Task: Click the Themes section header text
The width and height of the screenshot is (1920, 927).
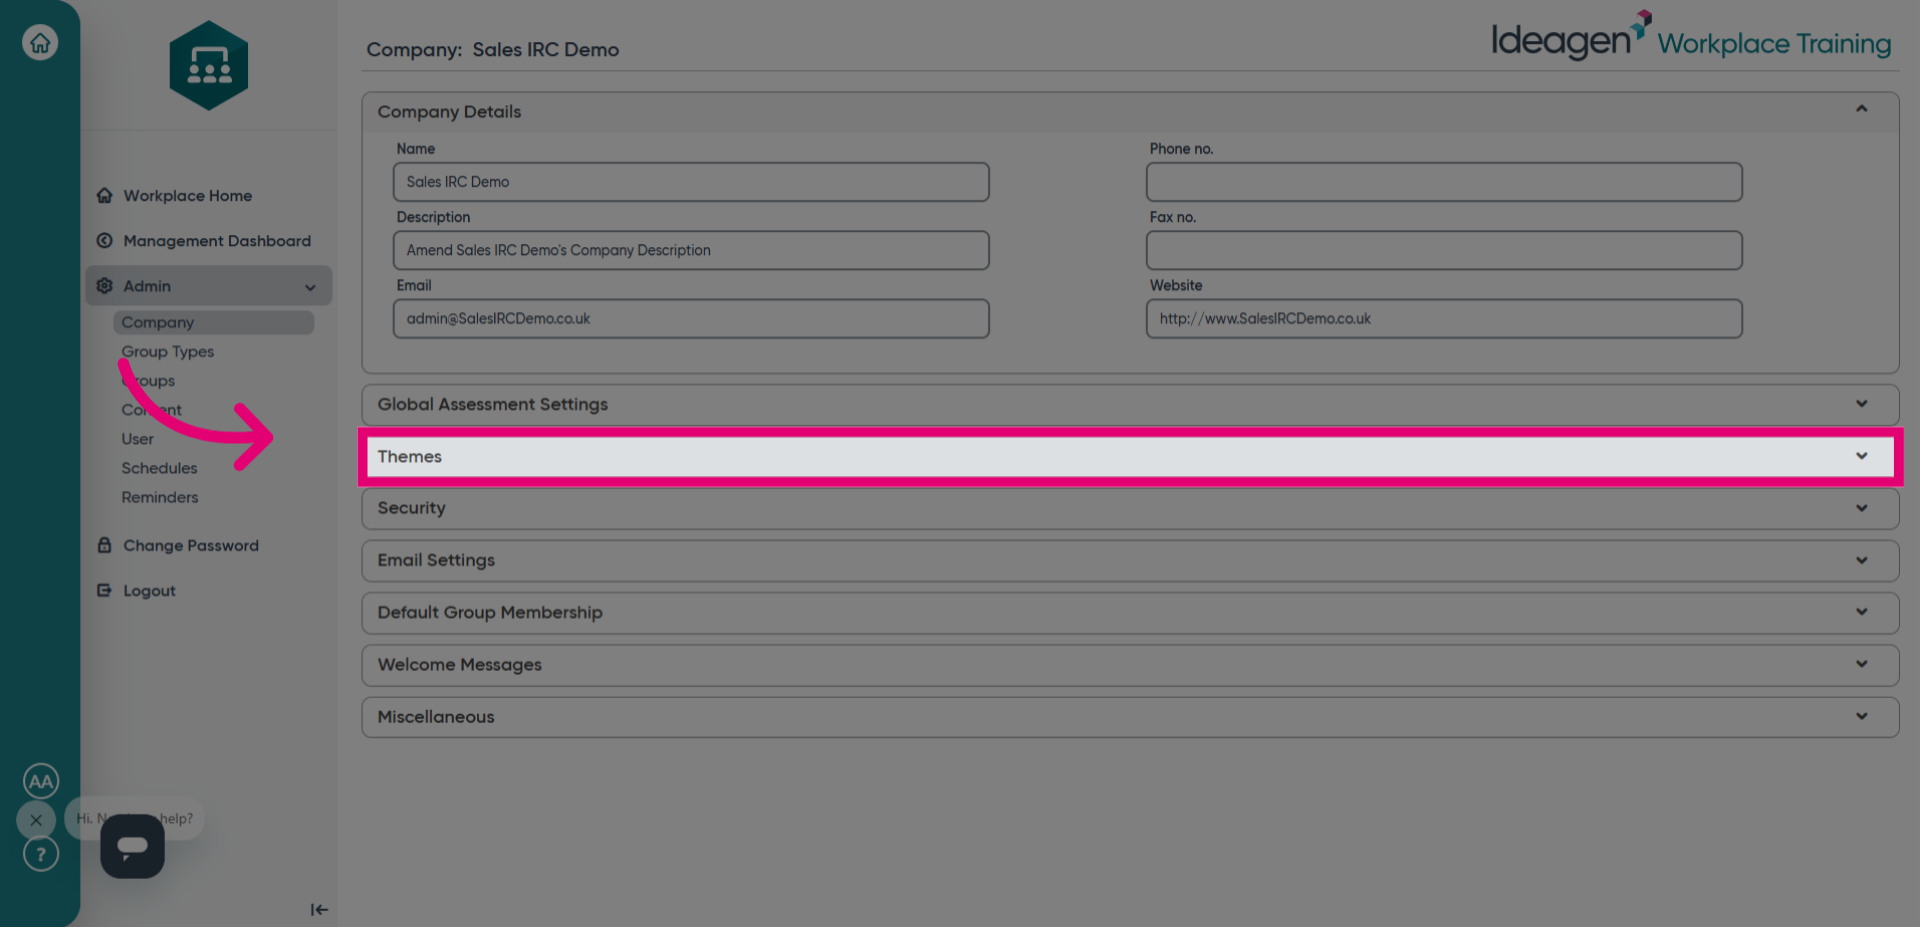Action: 410,456
